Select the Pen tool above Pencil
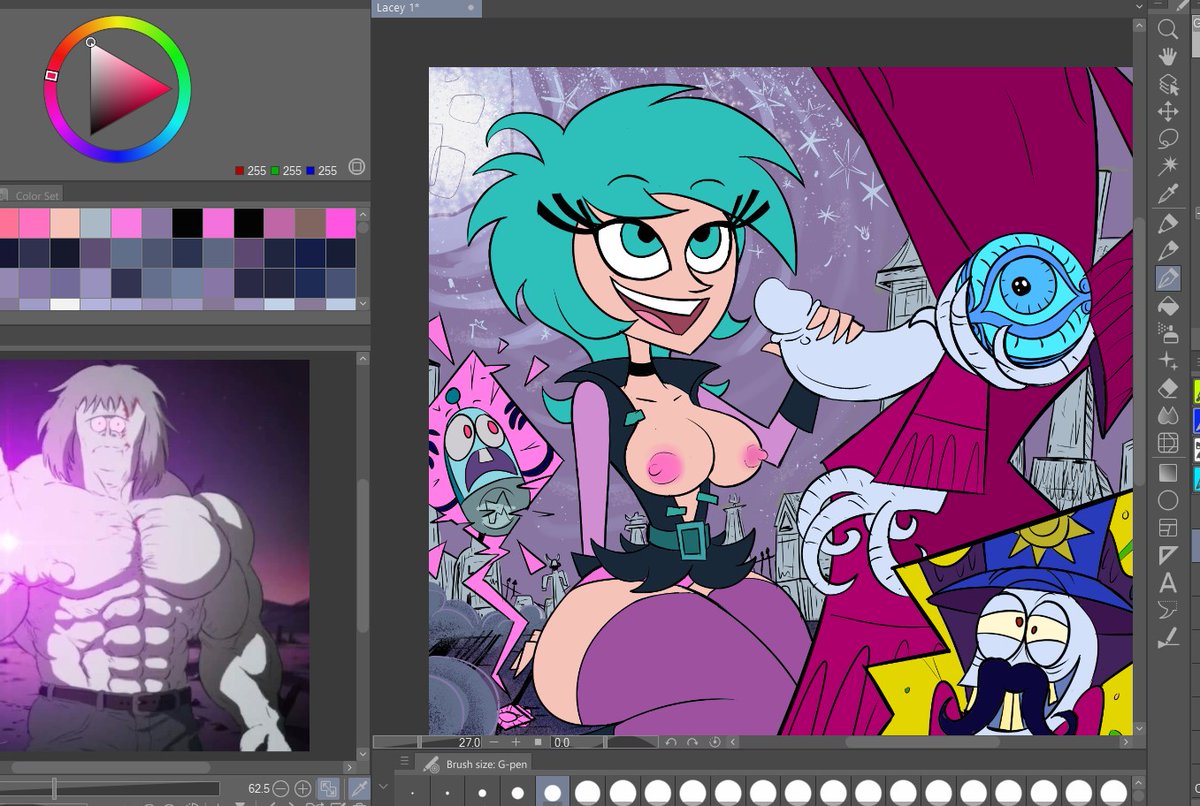This screenshot has width=1200, height=806. (1167, 223)
